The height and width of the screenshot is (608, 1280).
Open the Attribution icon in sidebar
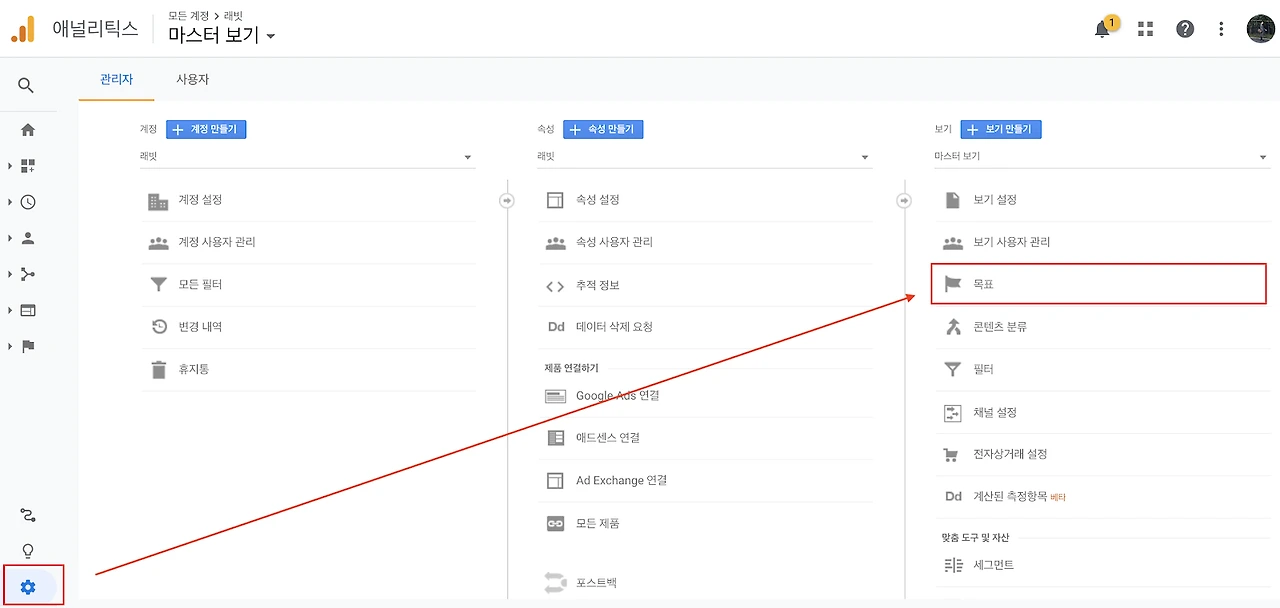pyautogui.click(x=28, y=516)
